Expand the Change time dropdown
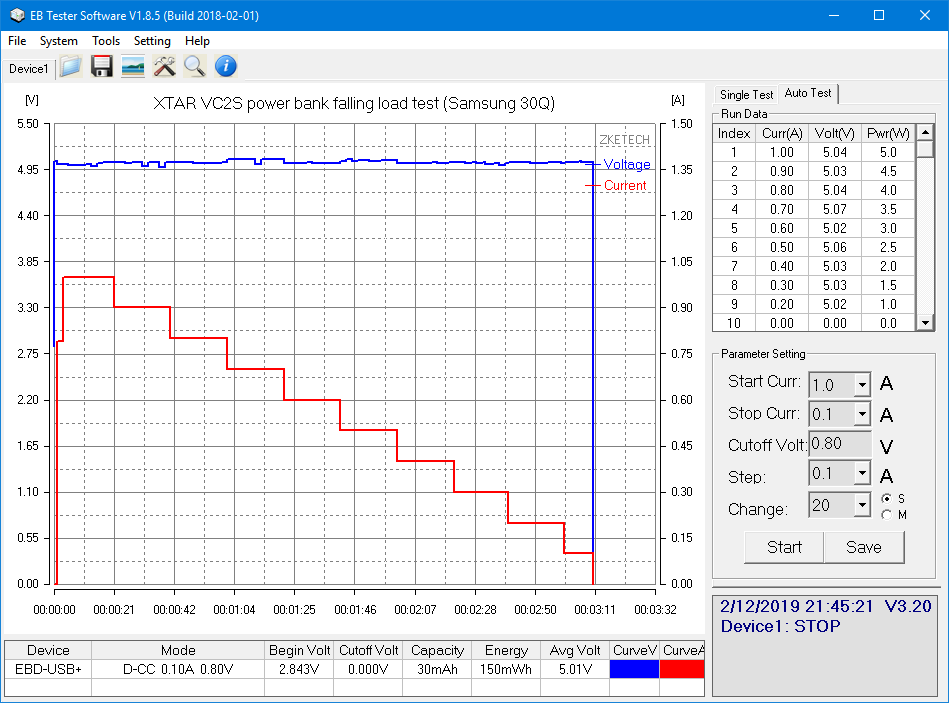Viewport: 949px width, 703px height. tap(862, 505)
